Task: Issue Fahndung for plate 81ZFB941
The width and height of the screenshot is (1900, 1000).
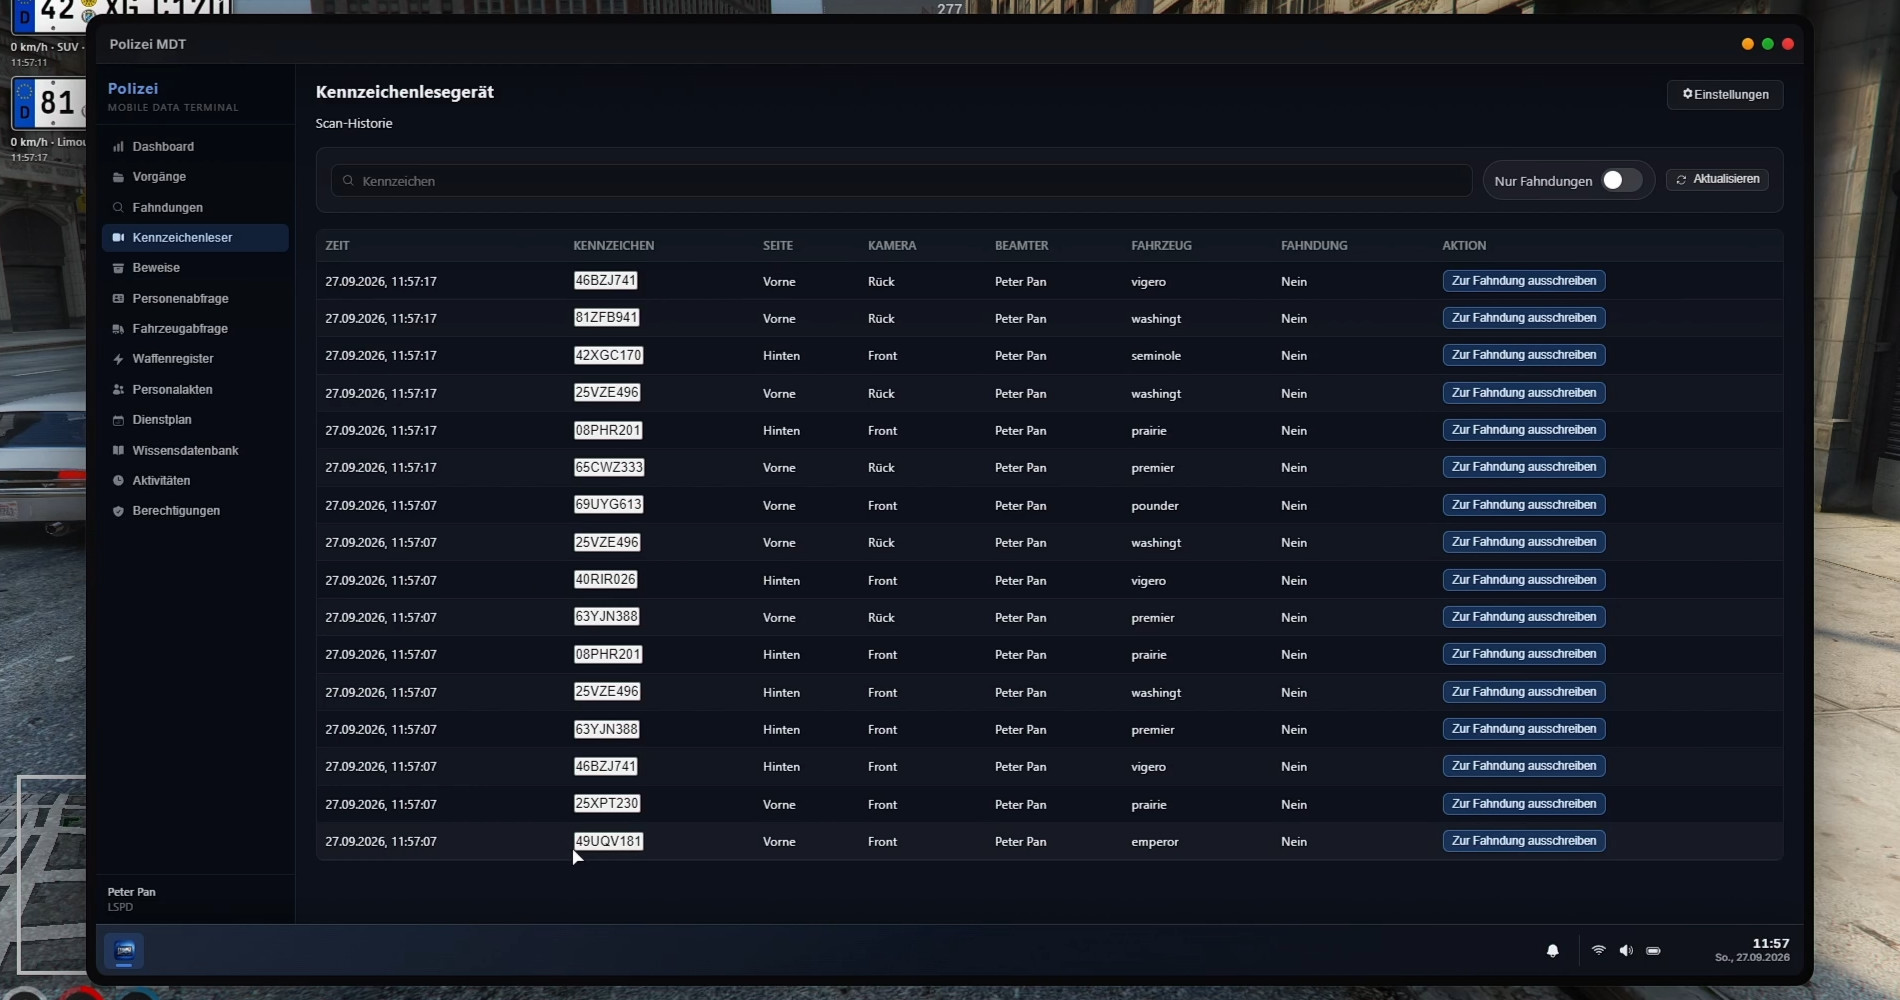Action: coord(1524,318)
